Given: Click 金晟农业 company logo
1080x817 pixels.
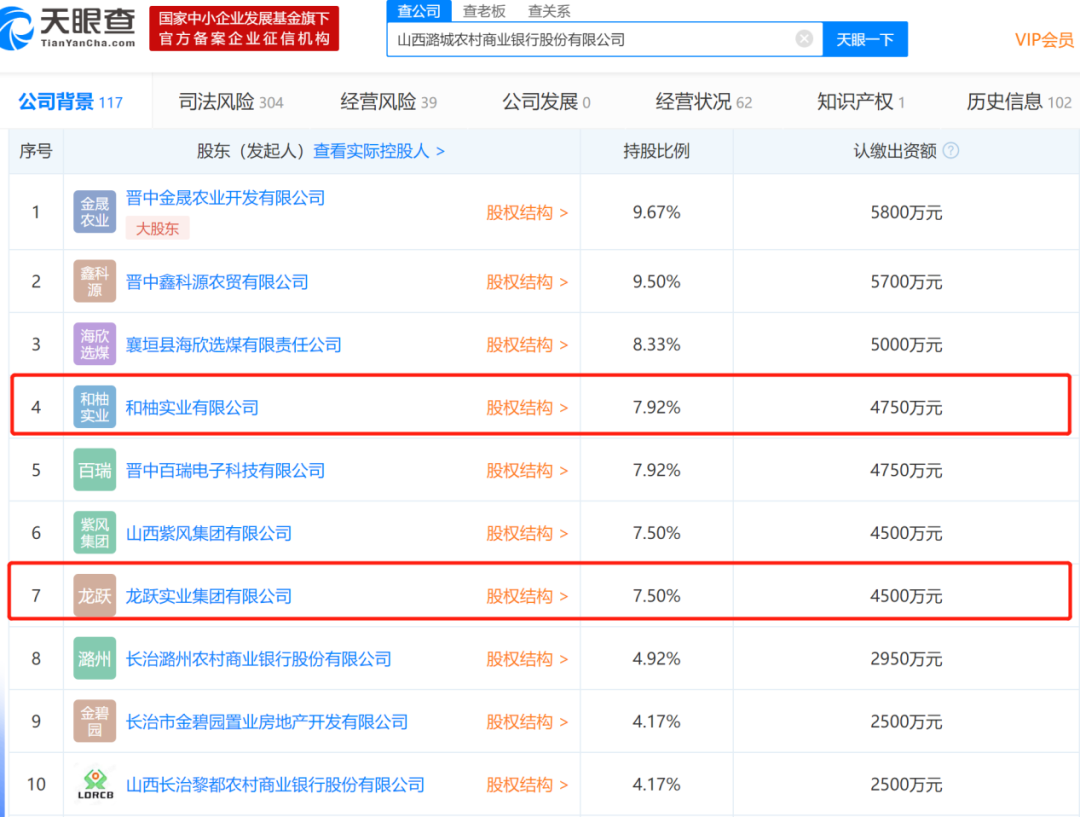Looking at the screenshot, I should point(94,211).
